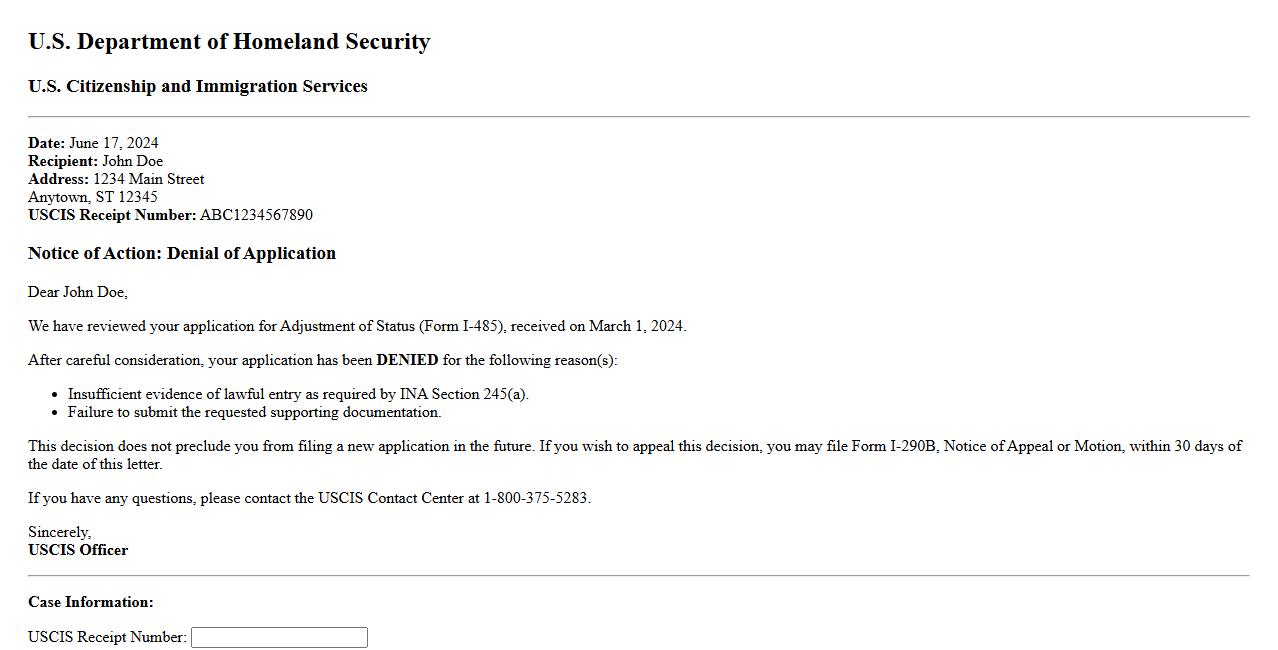Click the 'Case Information:' label
The image size is (1278, 650).
pyautogui.click(x=91, y=602)
